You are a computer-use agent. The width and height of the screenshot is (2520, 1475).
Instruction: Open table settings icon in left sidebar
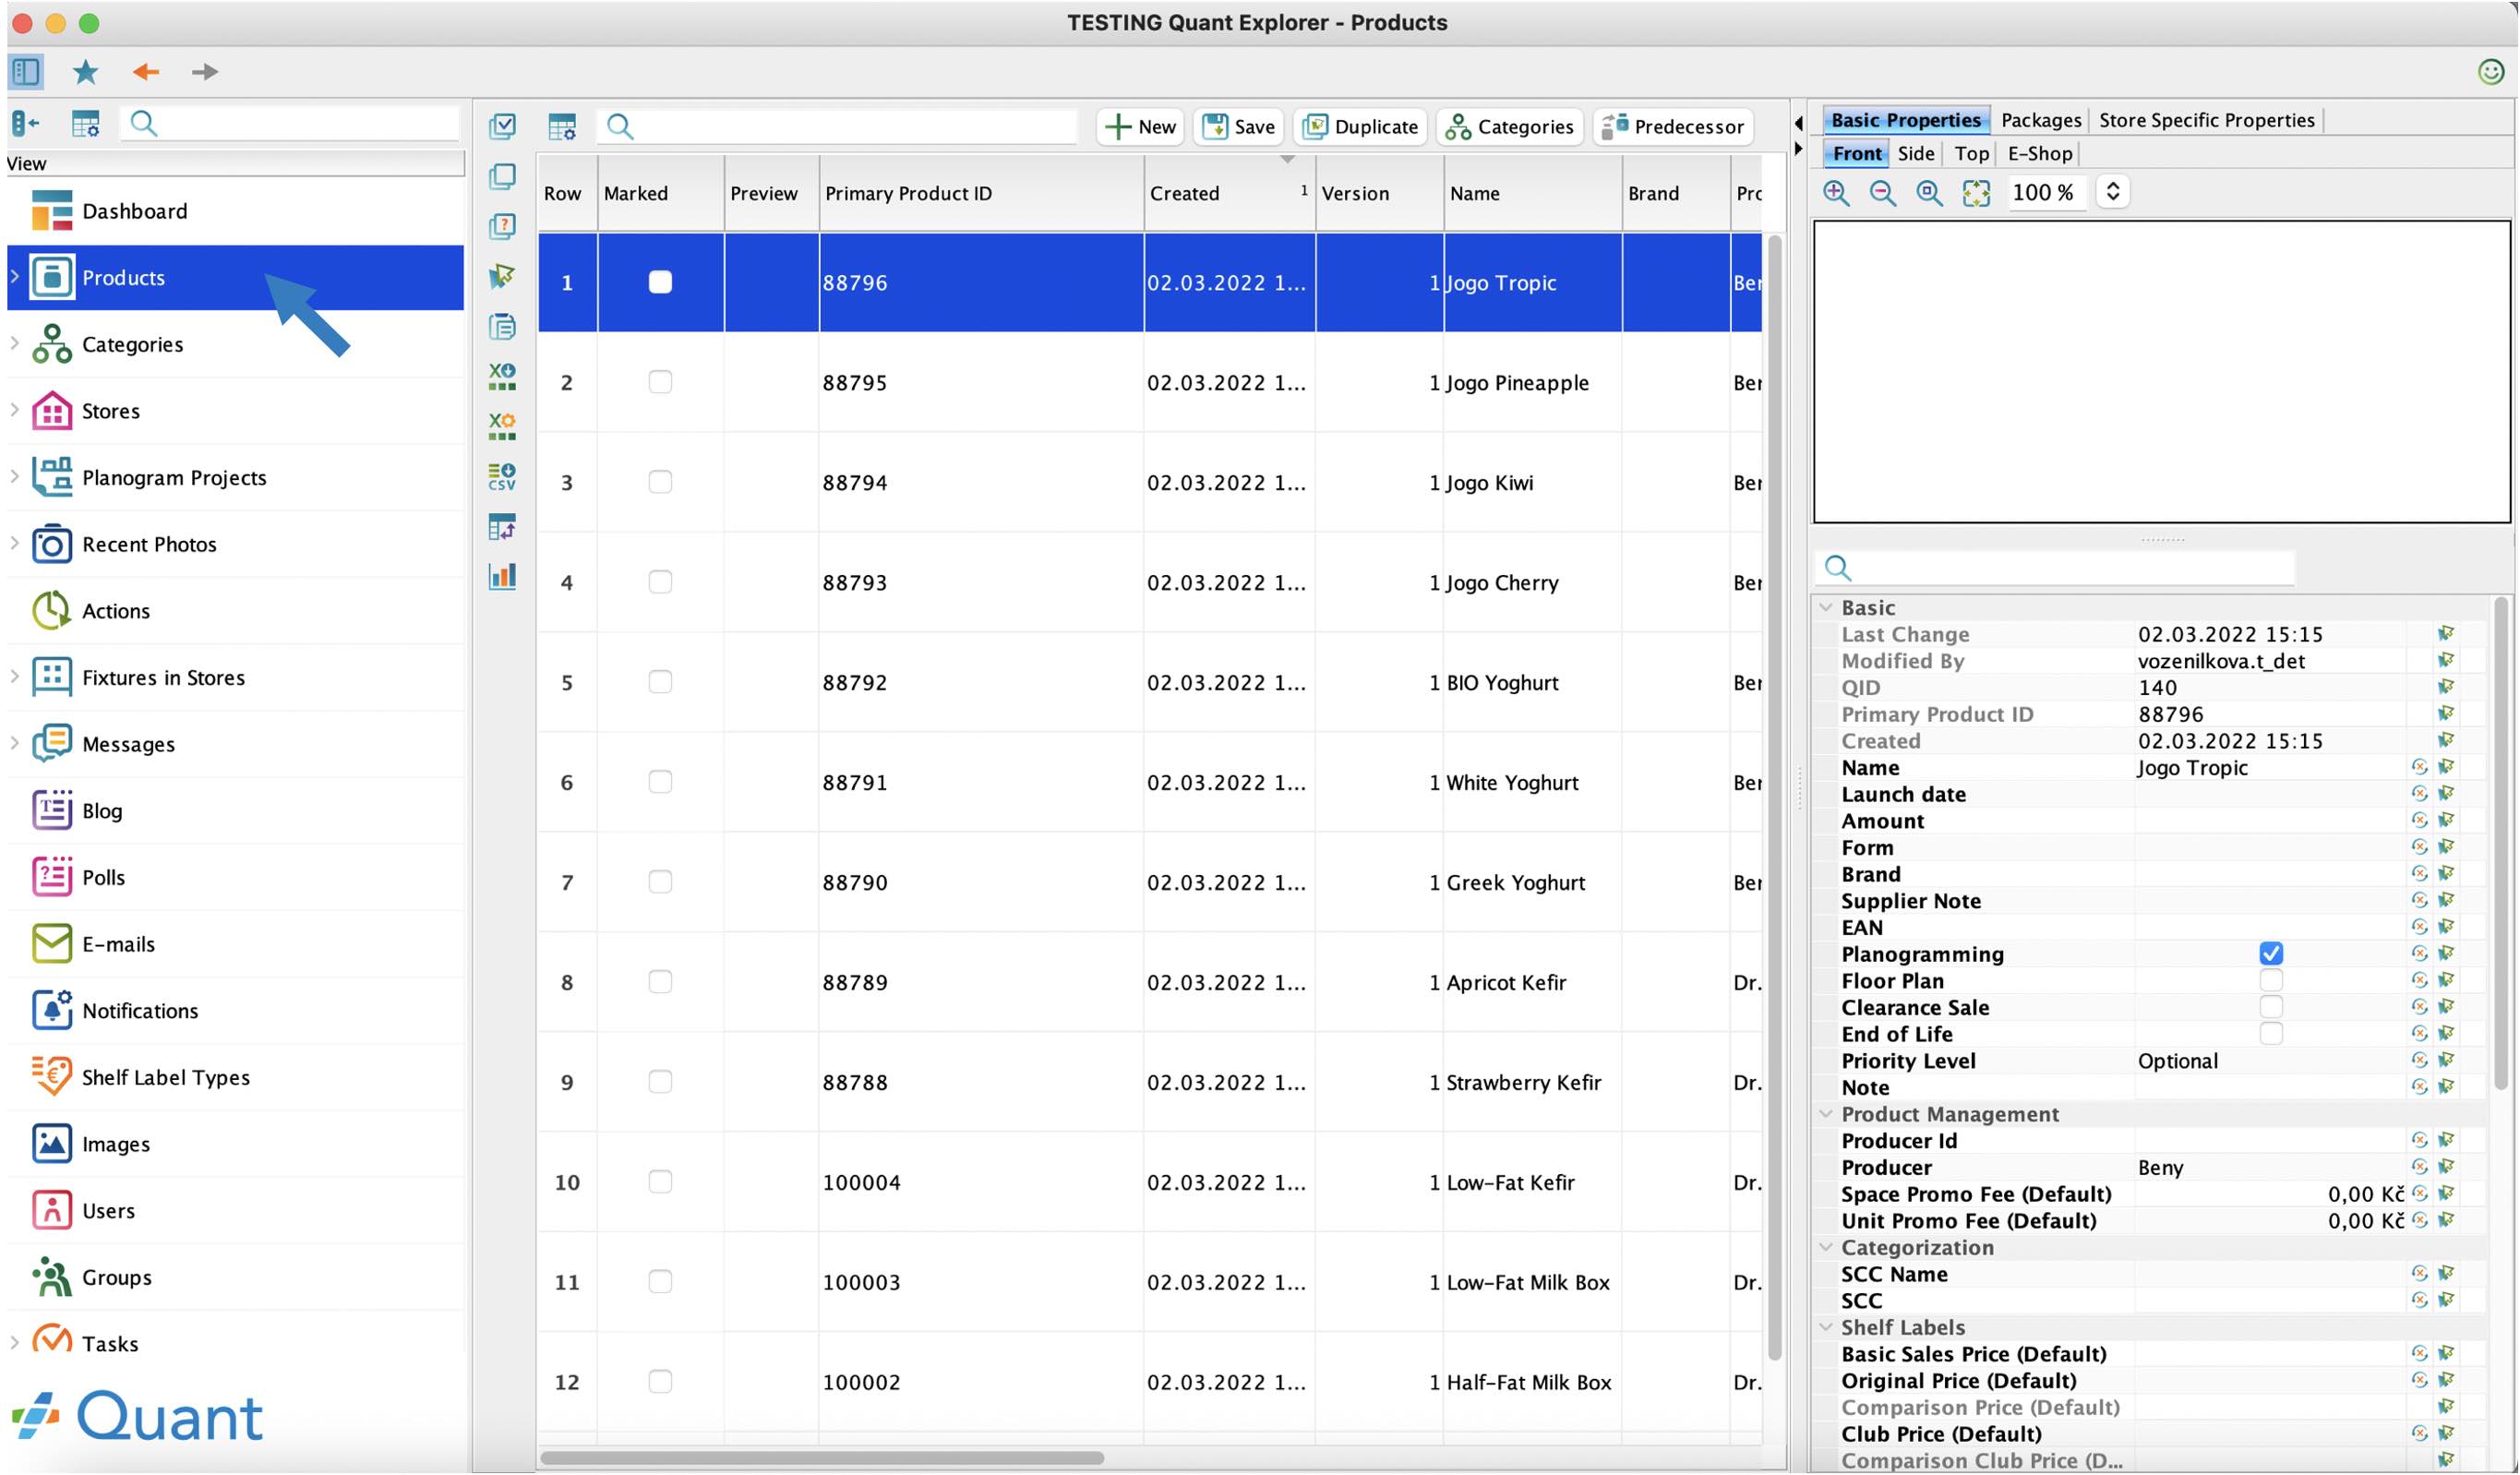[86, 124]
